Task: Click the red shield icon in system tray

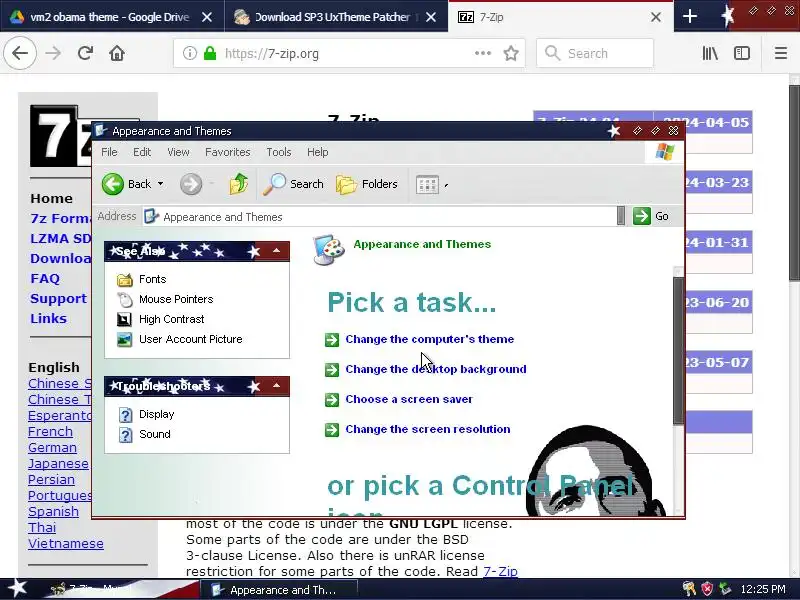Action: click(707, 589)
